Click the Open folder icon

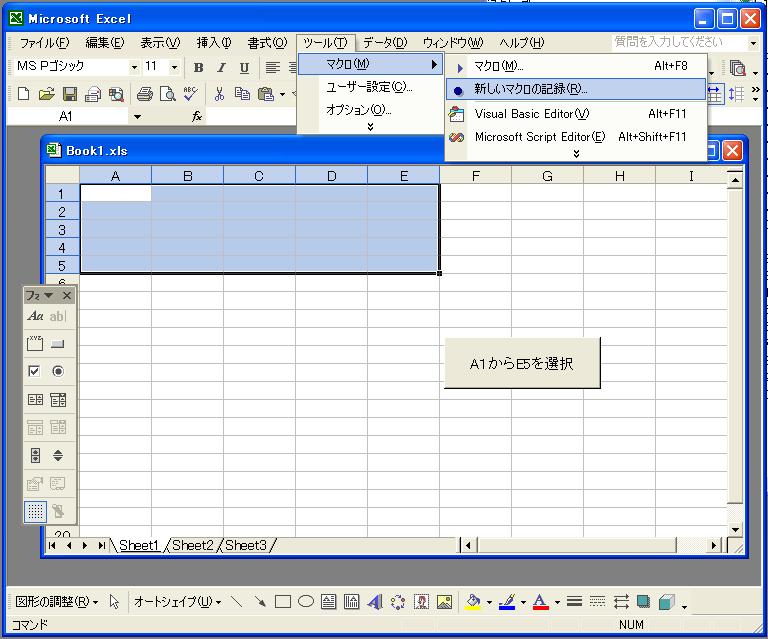click(47, 94)
